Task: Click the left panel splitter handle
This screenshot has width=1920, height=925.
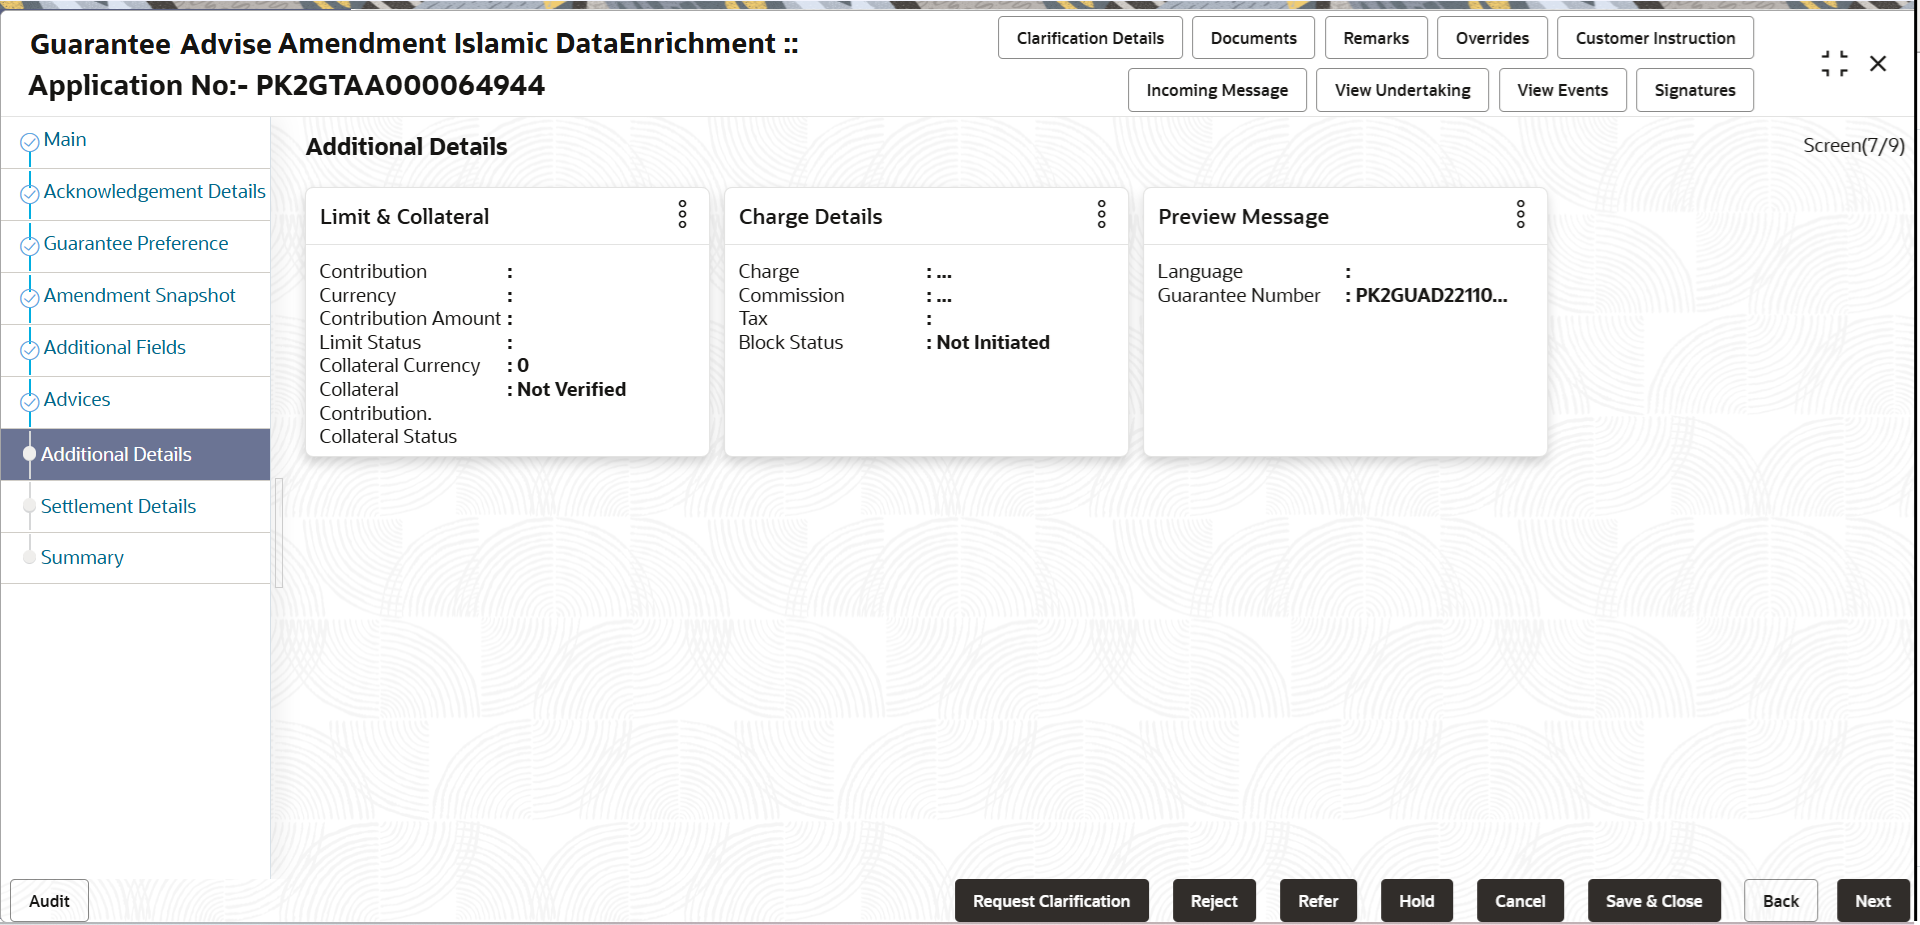Action: 279,533
